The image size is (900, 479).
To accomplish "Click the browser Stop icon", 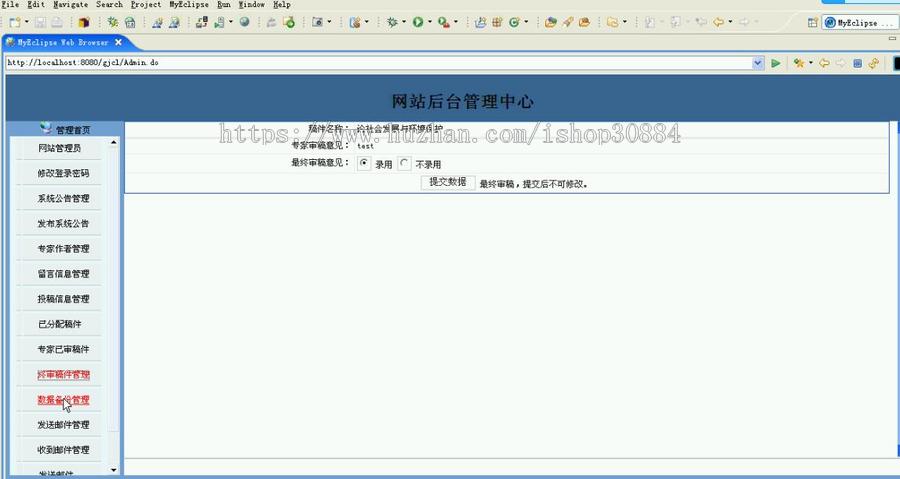I will pos(858,63).
